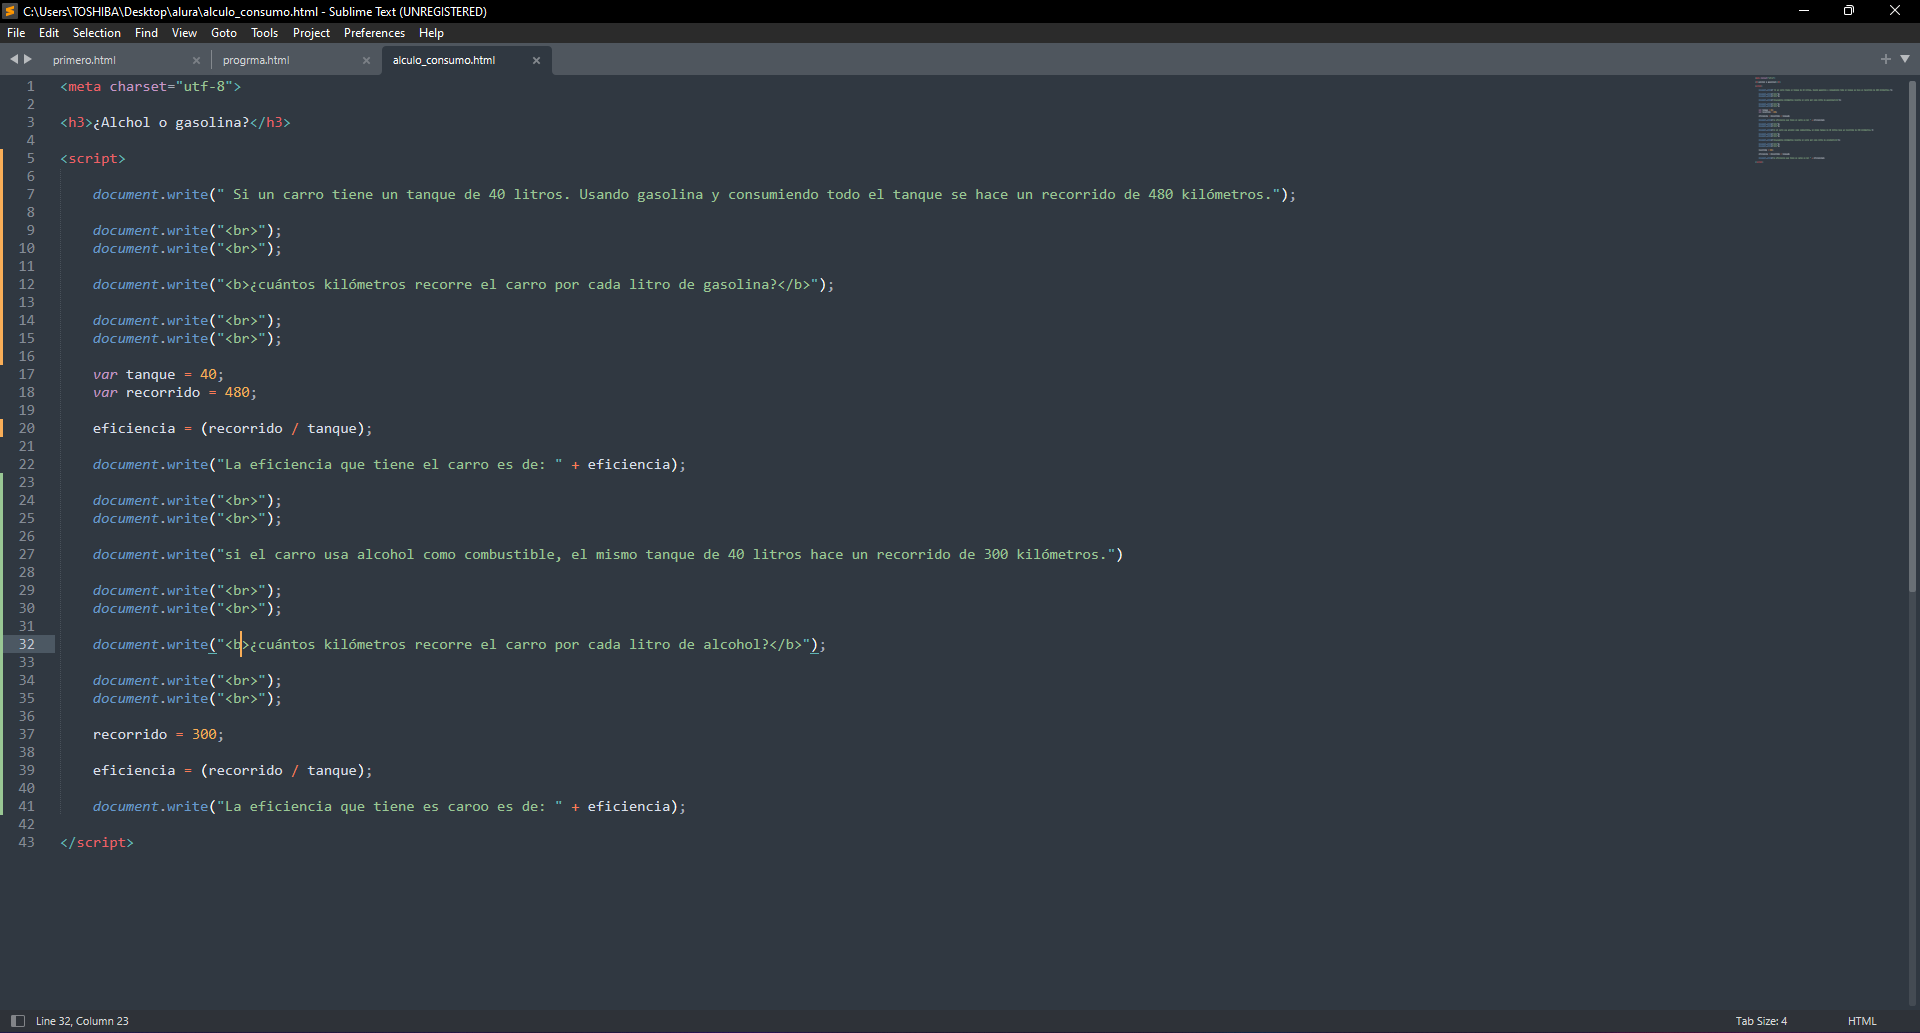The width and height of the screenshot is (1920, 1033).
Task: Click the minimap code preview
Action: click(x=1823, y=119)
